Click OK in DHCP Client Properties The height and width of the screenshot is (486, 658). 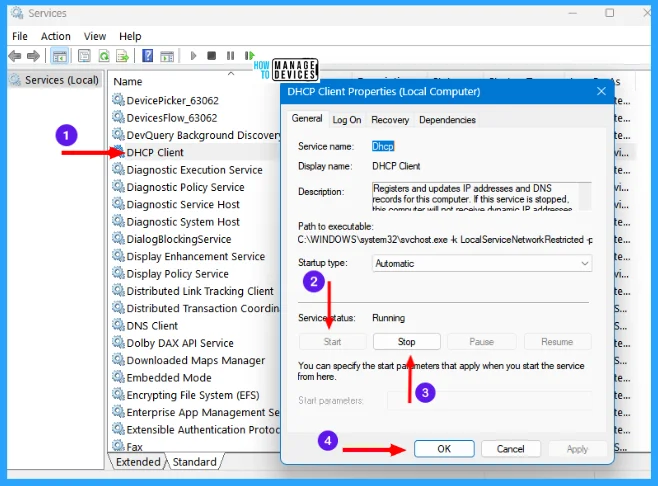point(444,449)
